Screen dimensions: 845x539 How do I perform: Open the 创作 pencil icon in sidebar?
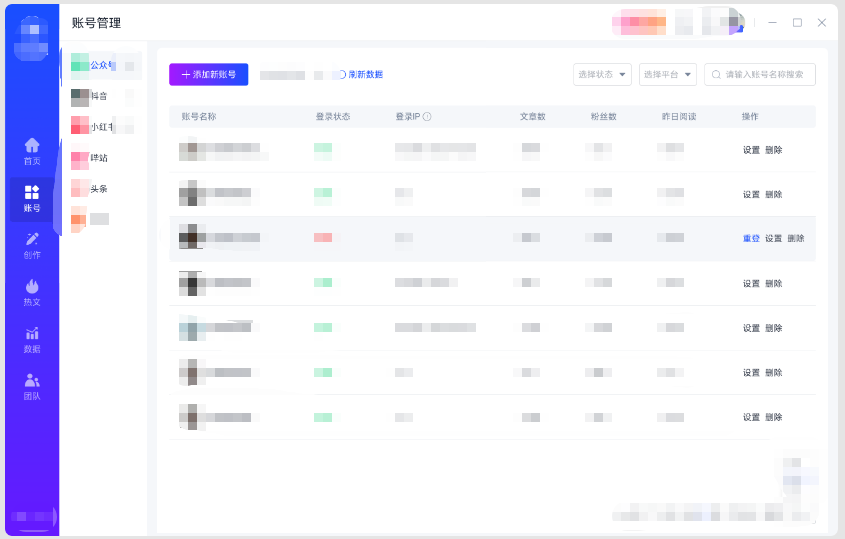click(32, 244)
